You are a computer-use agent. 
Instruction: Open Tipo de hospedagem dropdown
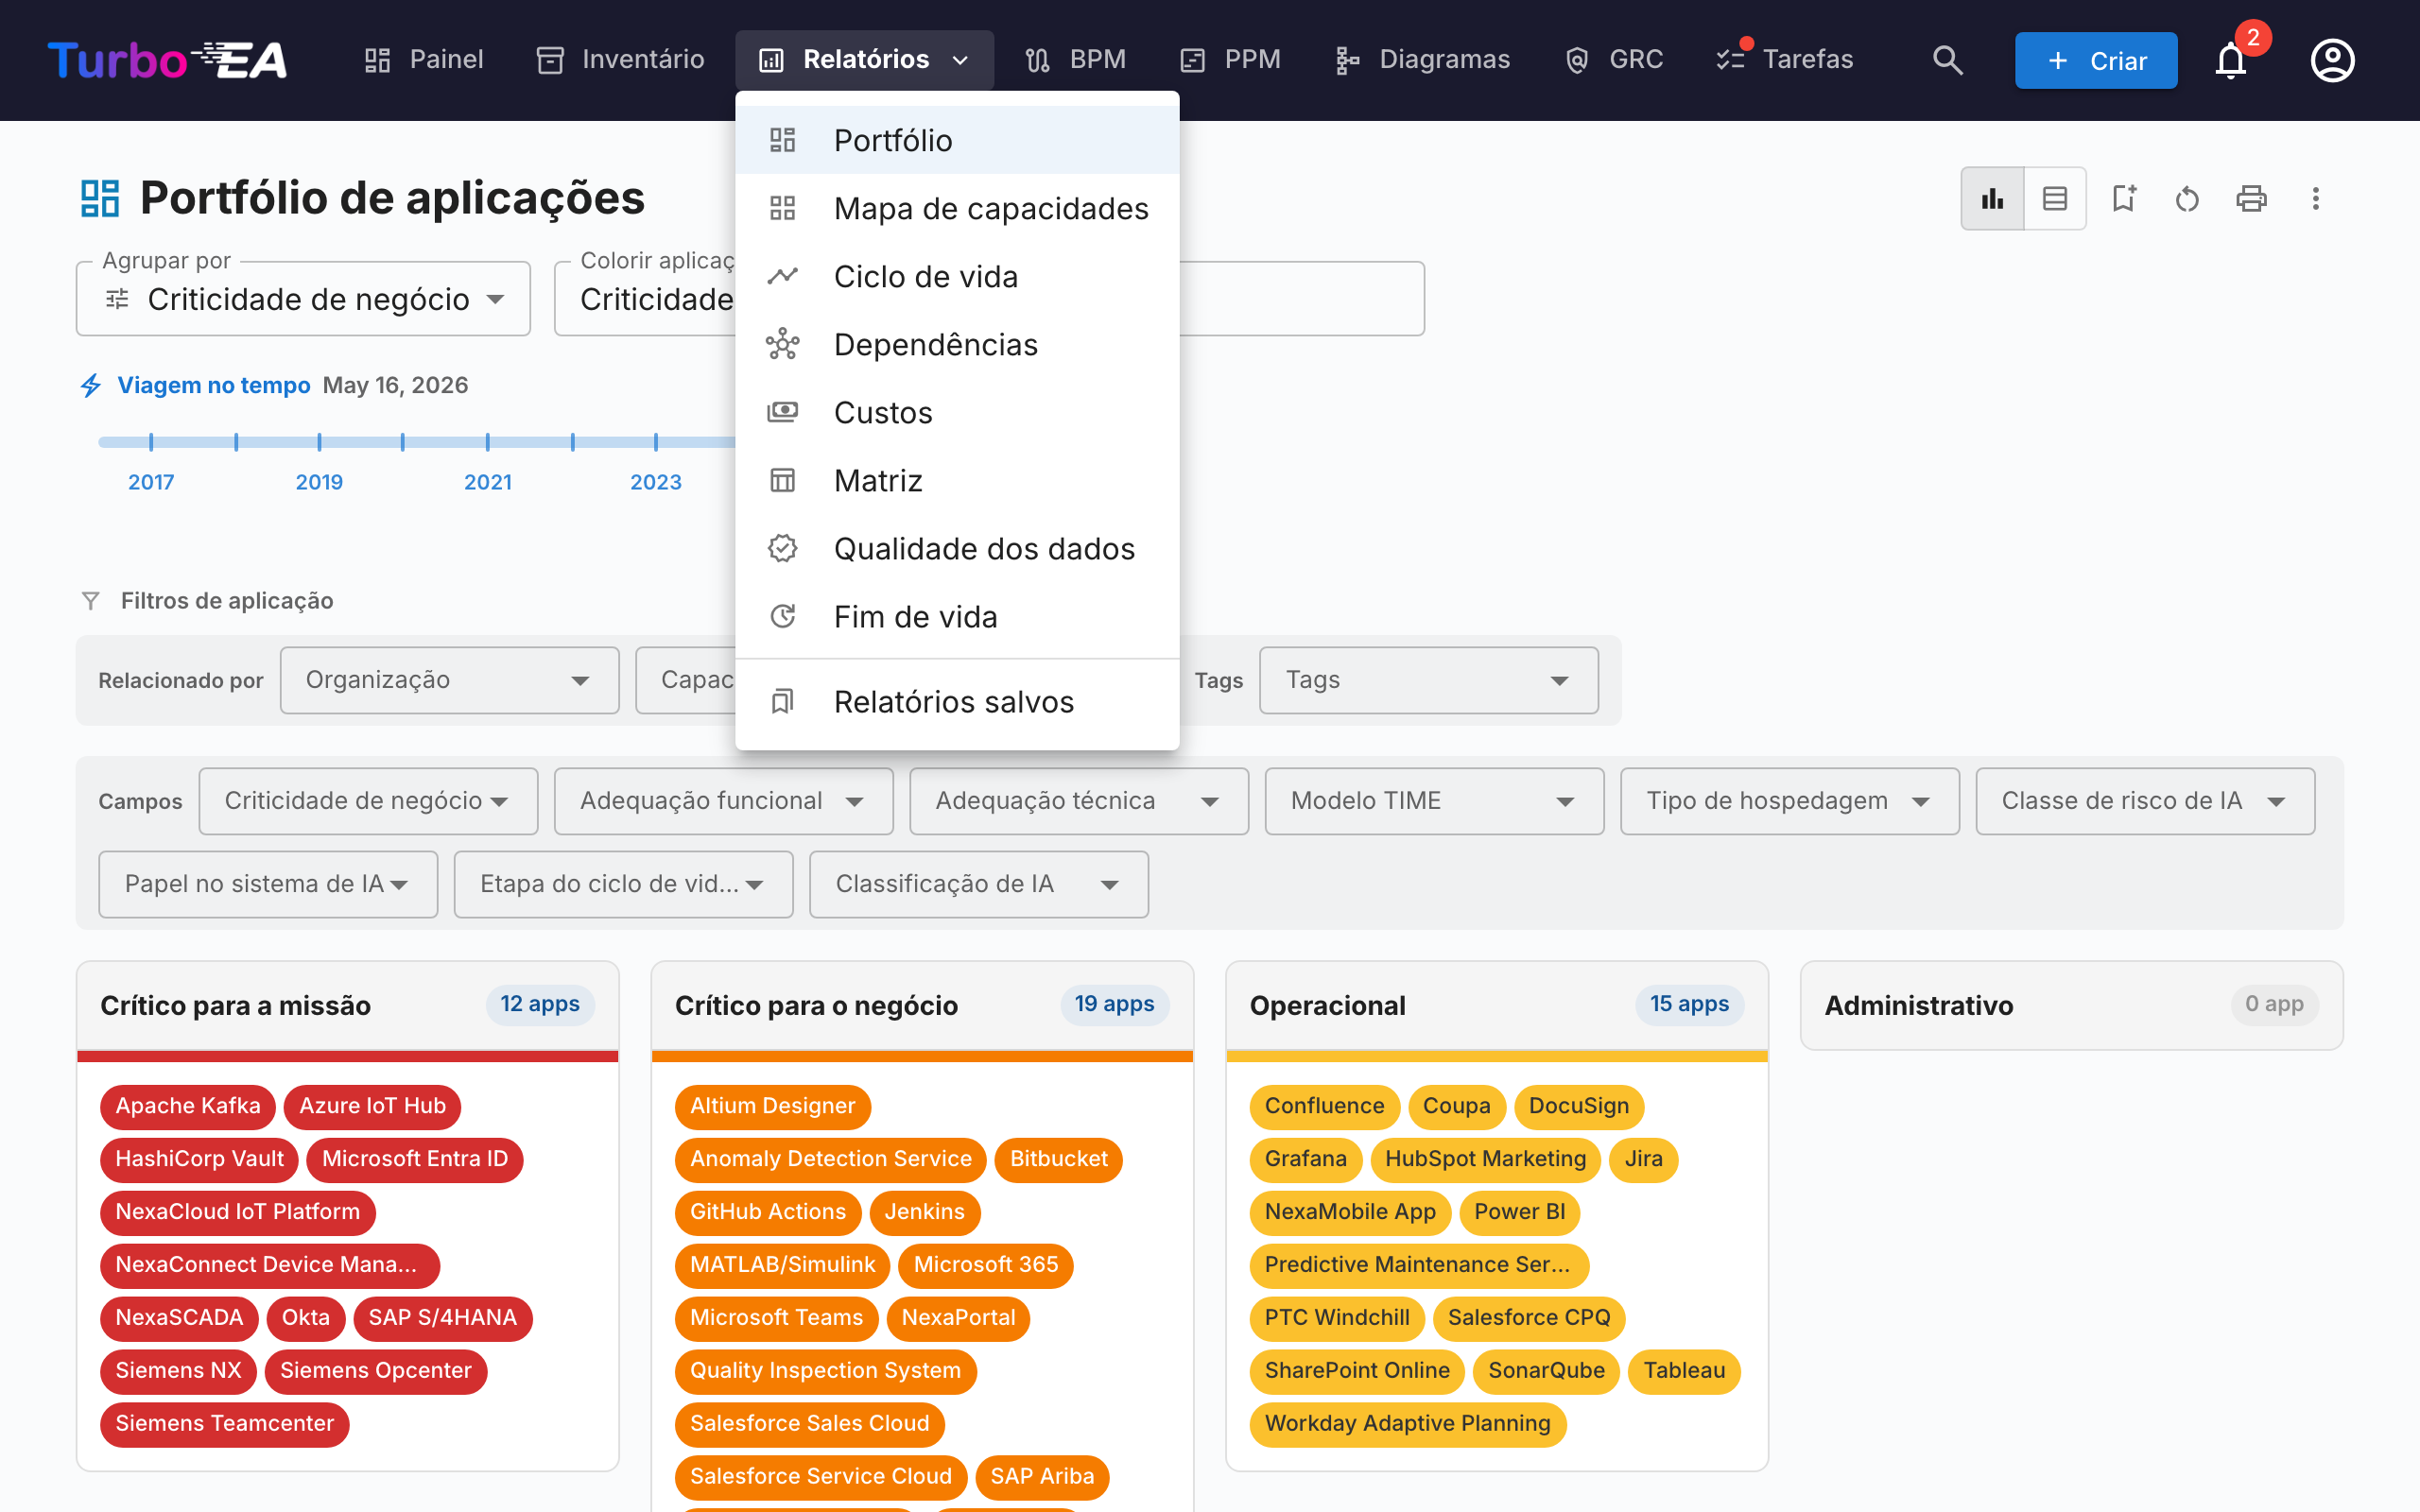(1790, 801)
